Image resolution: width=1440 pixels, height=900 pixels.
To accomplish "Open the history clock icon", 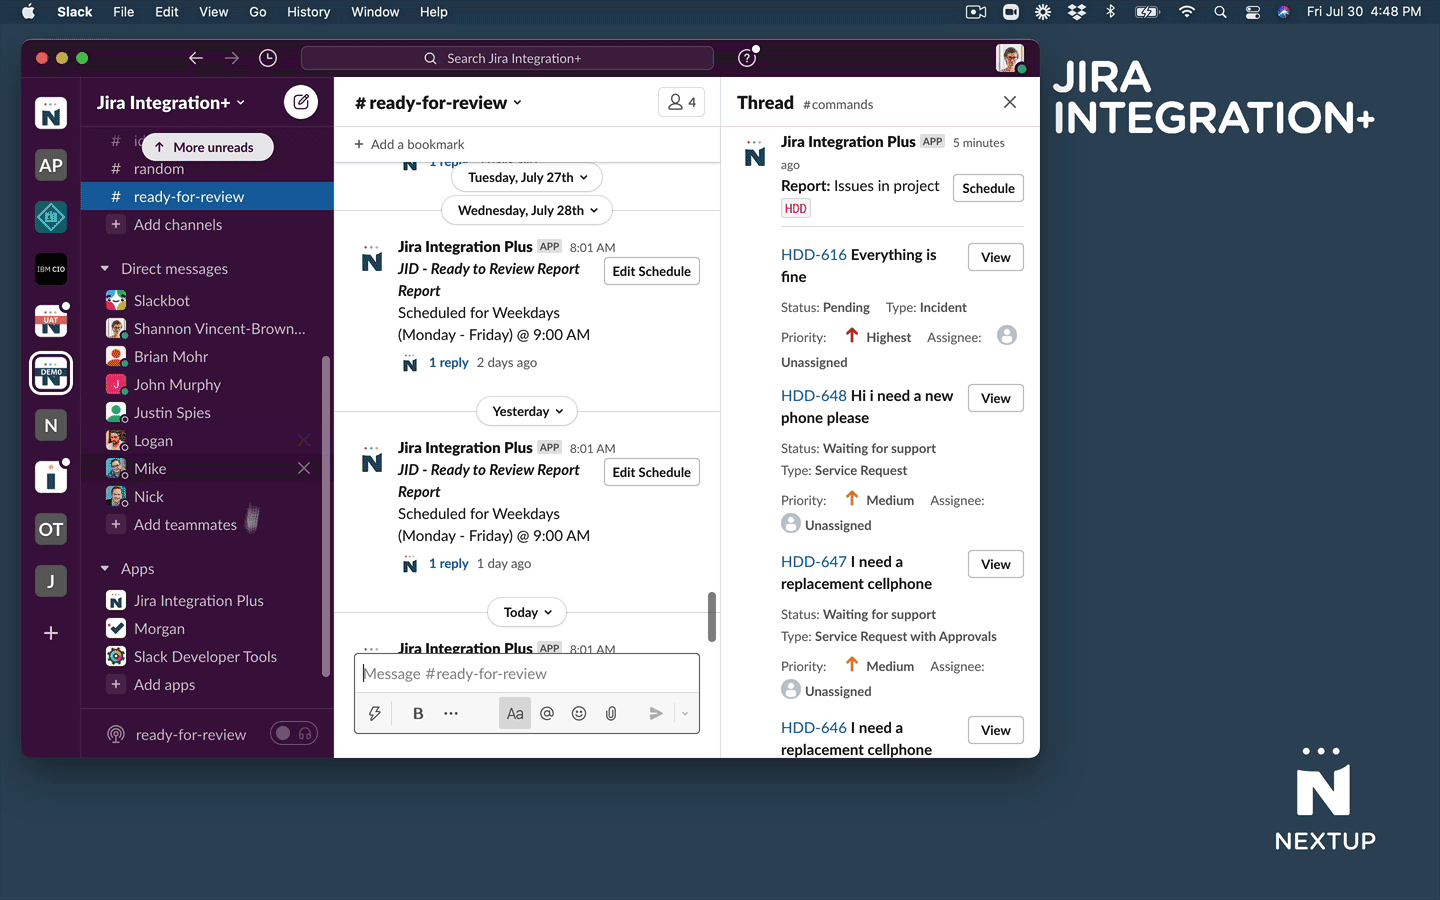I will tap(268, 58).
